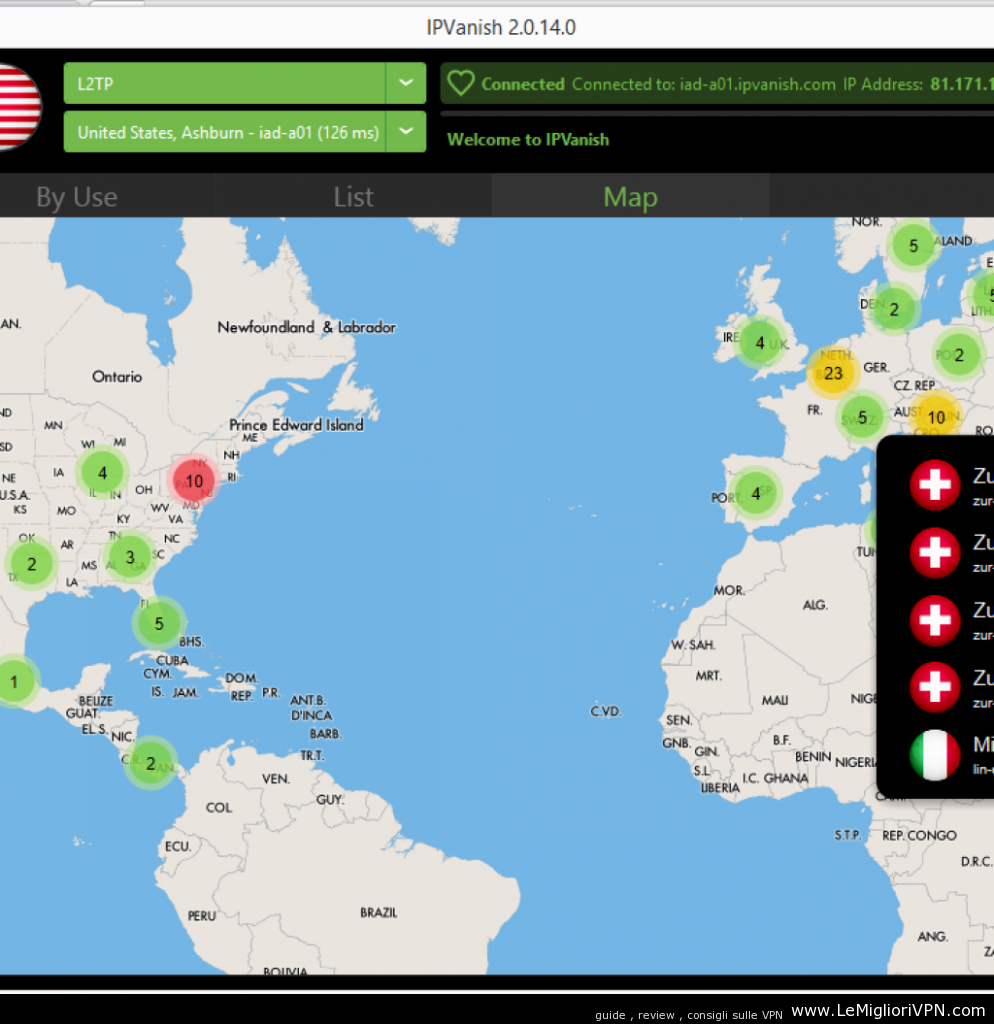The height and width of the screenshot is (1024, 994).
Task: Expand the L2TP protocol dropdown arrow
Action: [406, 83]
